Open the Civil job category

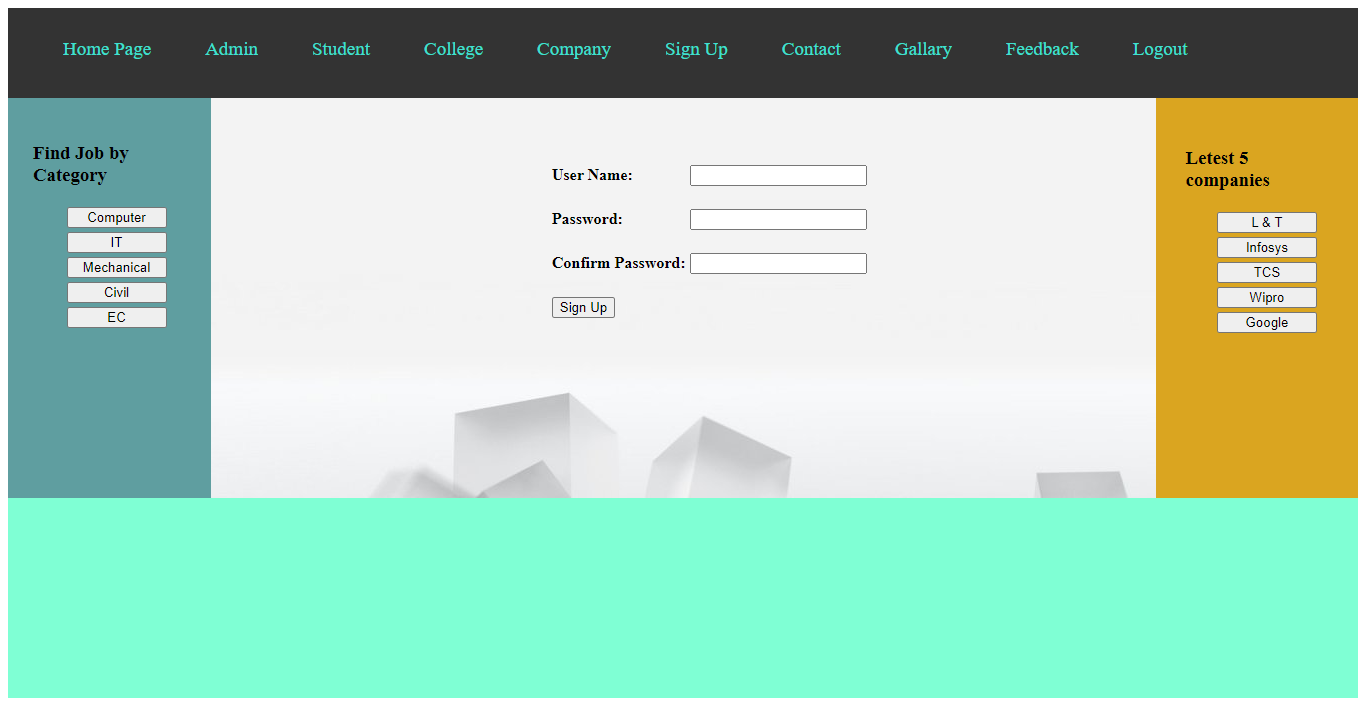[117, 292]
